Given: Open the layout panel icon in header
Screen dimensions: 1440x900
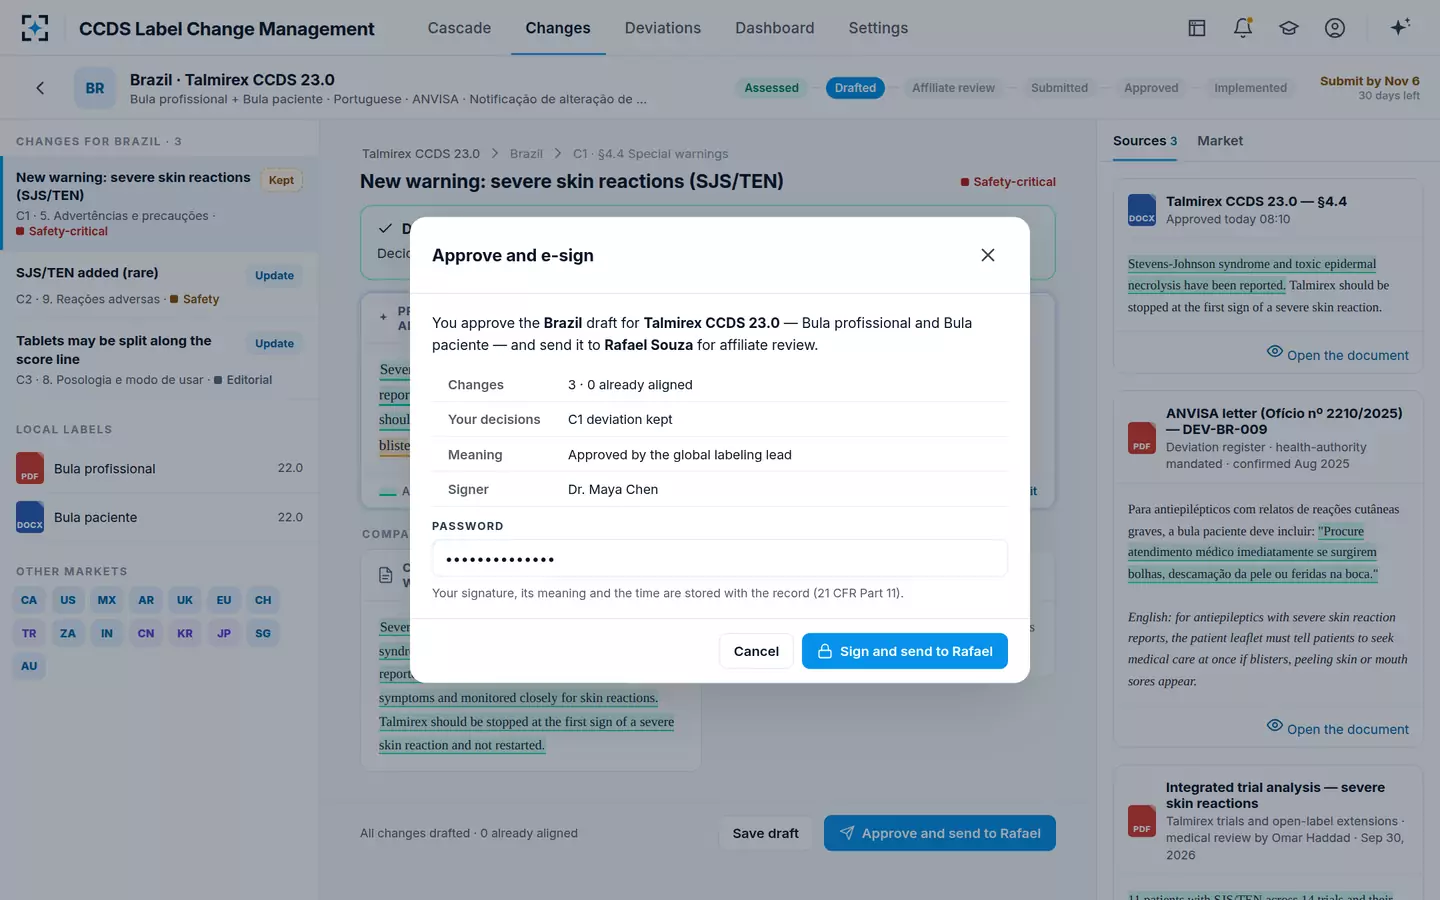Looking at the screenshot, I should pyautogui.click(x=1197, y=28).
